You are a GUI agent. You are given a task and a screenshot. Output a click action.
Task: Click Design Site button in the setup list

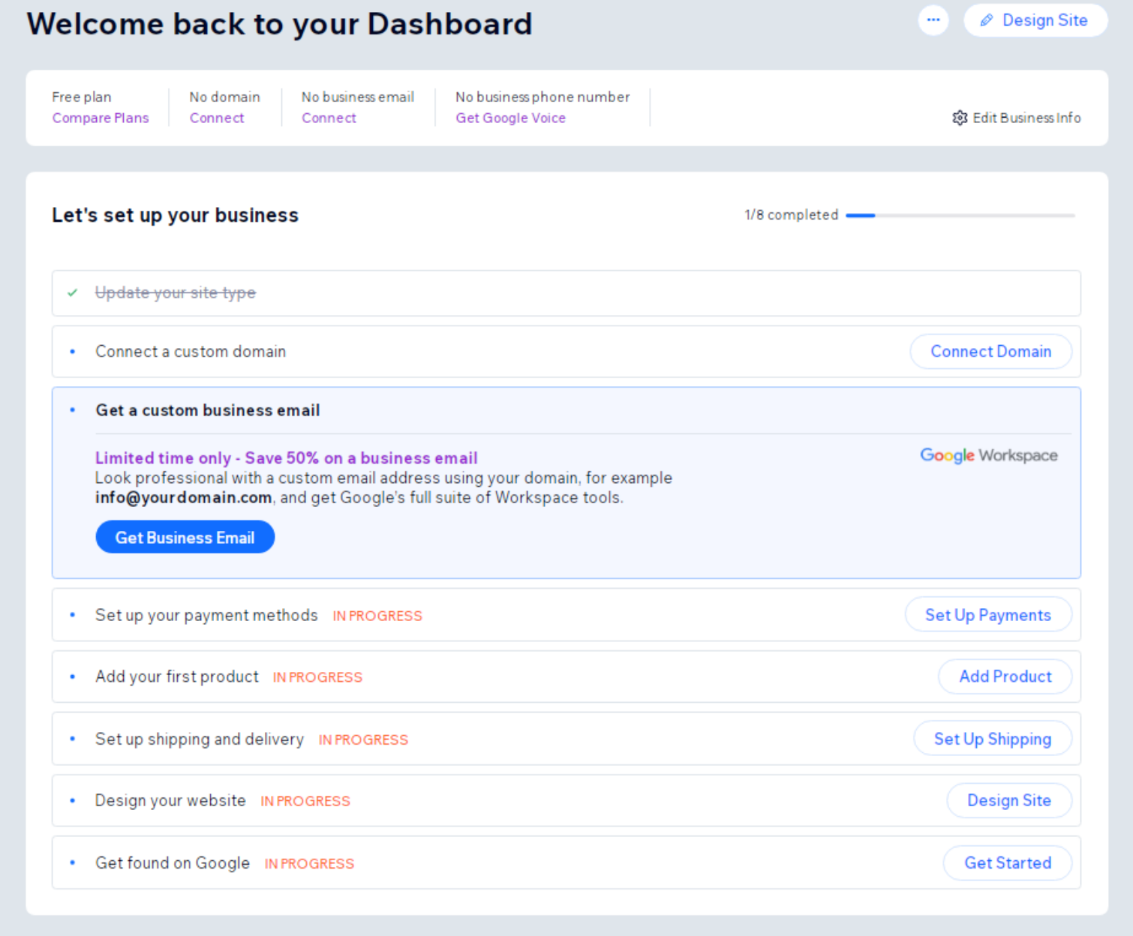coord(1008,801)
